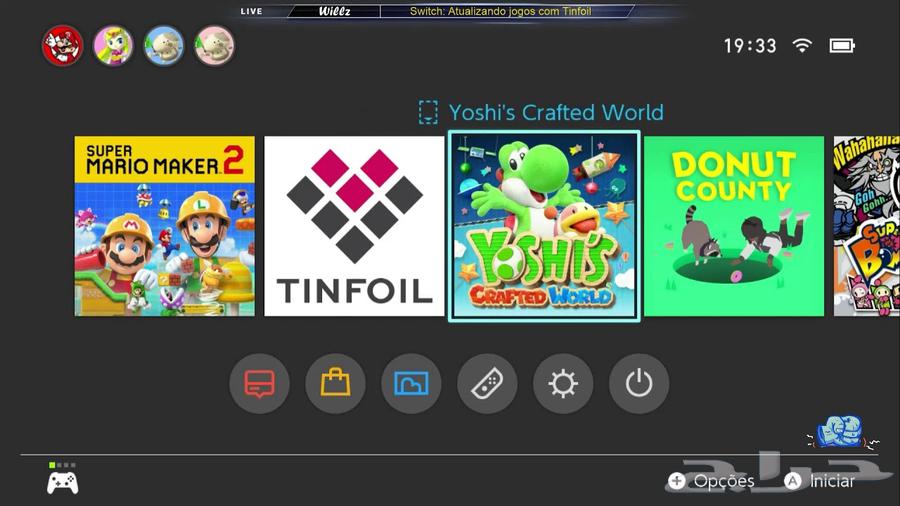Launch Donut County game

[734, 226]
